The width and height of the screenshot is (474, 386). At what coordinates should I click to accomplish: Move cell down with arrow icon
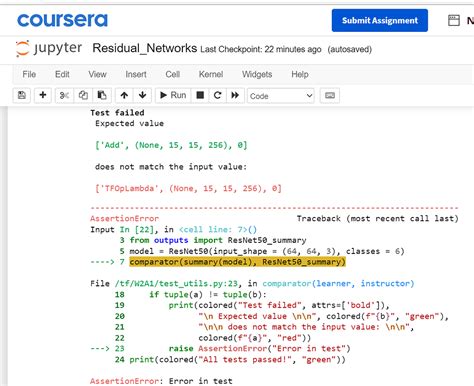143,95
